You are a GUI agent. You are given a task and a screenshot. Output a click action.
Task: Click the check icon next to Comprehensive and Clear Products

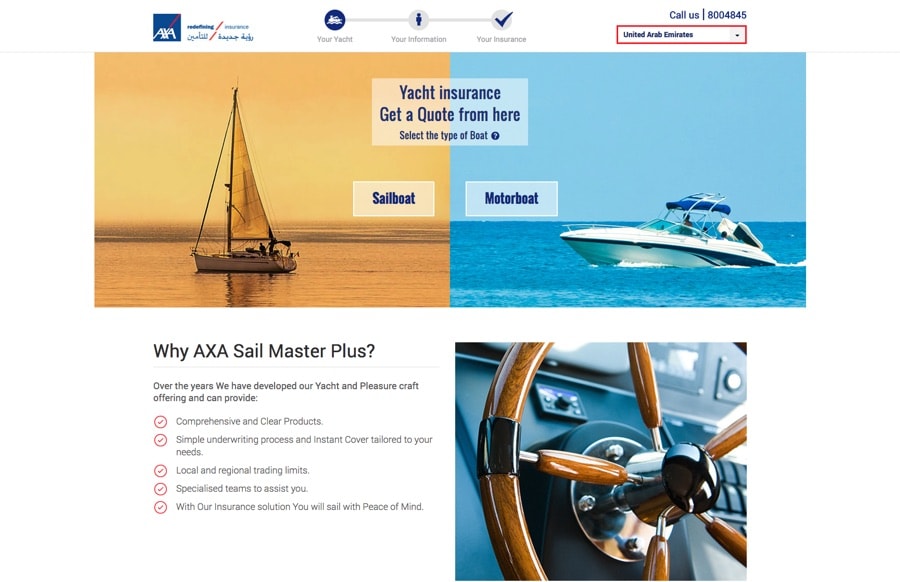[x=161, y=422]
